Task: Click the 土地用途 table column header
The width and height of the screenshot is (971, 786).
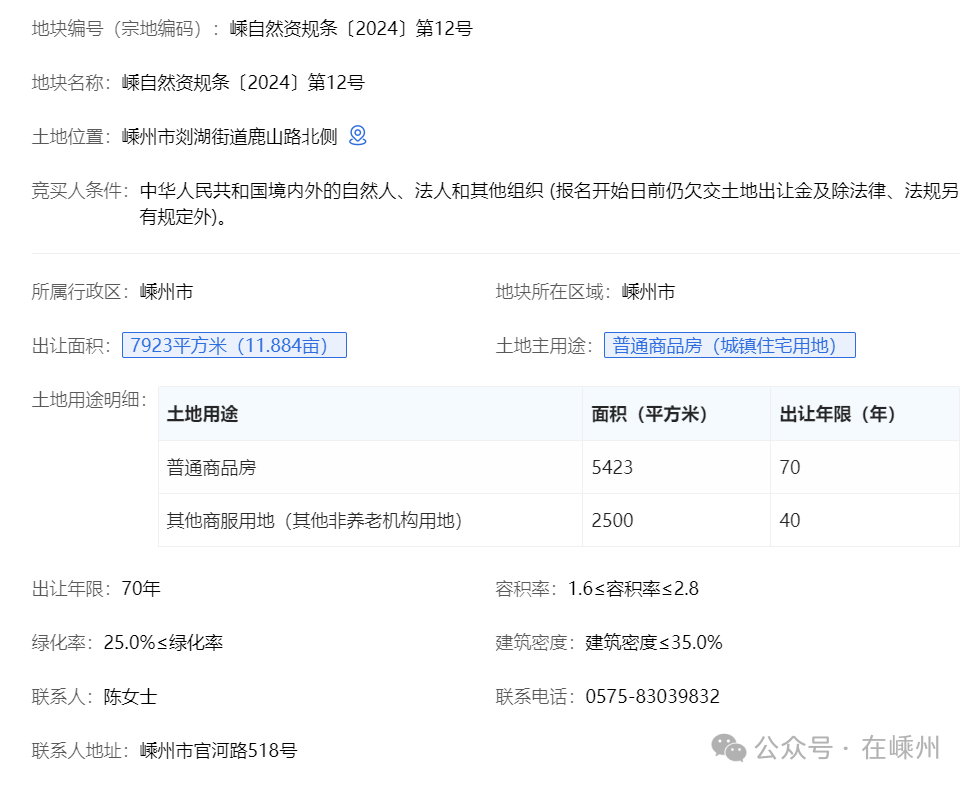Action: (203, 414)
